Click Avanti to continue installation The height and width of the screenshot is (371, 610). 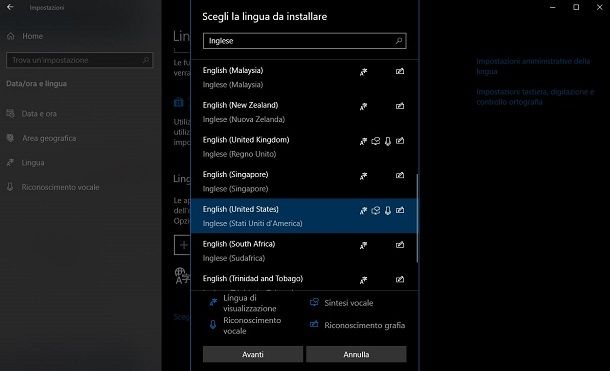click(253, 354)
